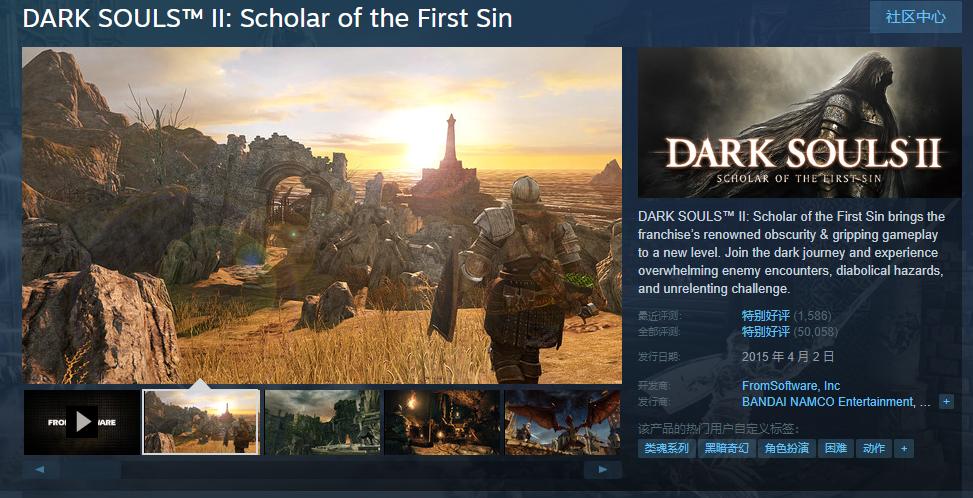Open the FromSoftware, Inc developer link

tap(791, 386)
